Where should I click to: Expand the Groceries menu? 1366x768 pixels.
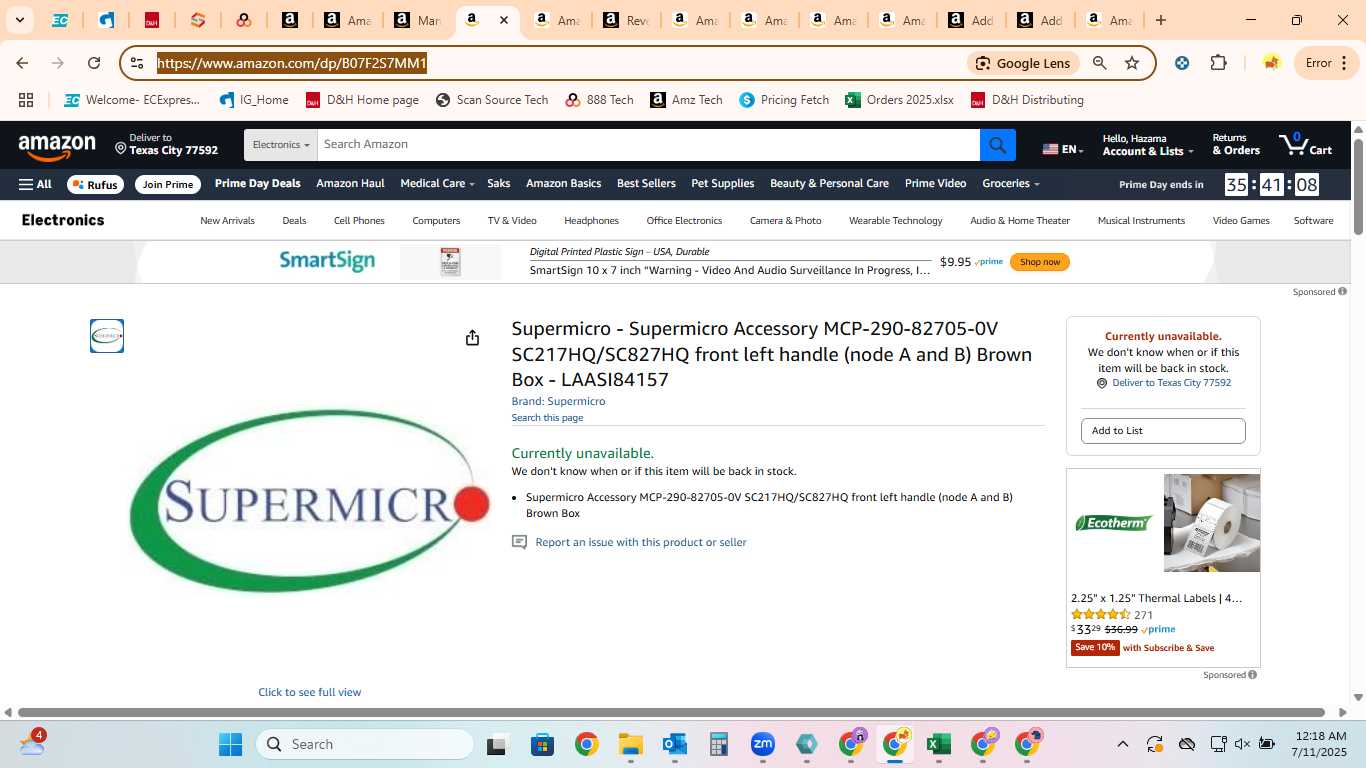(x=1011, y=184)
